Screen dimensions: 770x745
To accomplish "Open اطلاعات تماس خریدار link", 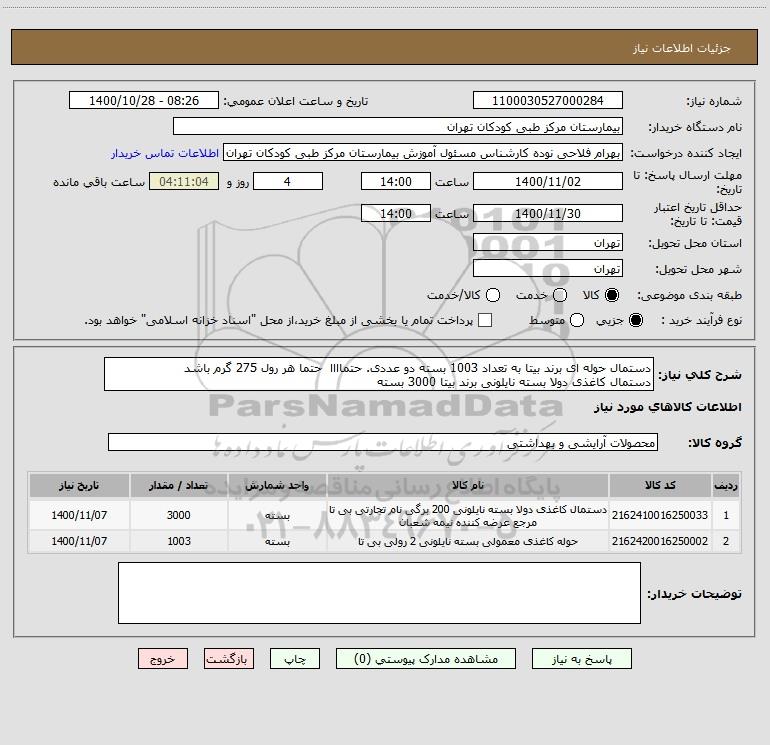I will [164, 154].
